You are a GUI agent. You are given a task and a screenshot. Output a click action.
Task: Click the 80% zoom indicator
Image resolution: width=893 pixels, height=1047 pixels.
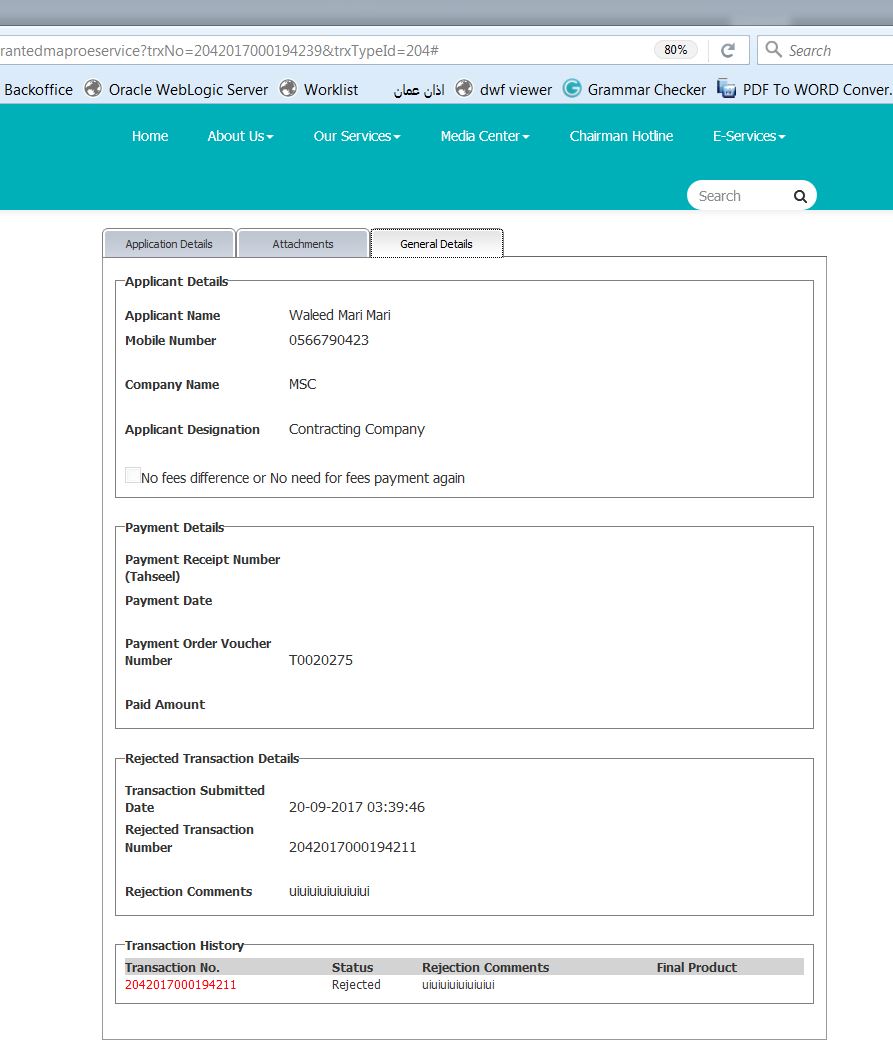[x=675, y=50]
